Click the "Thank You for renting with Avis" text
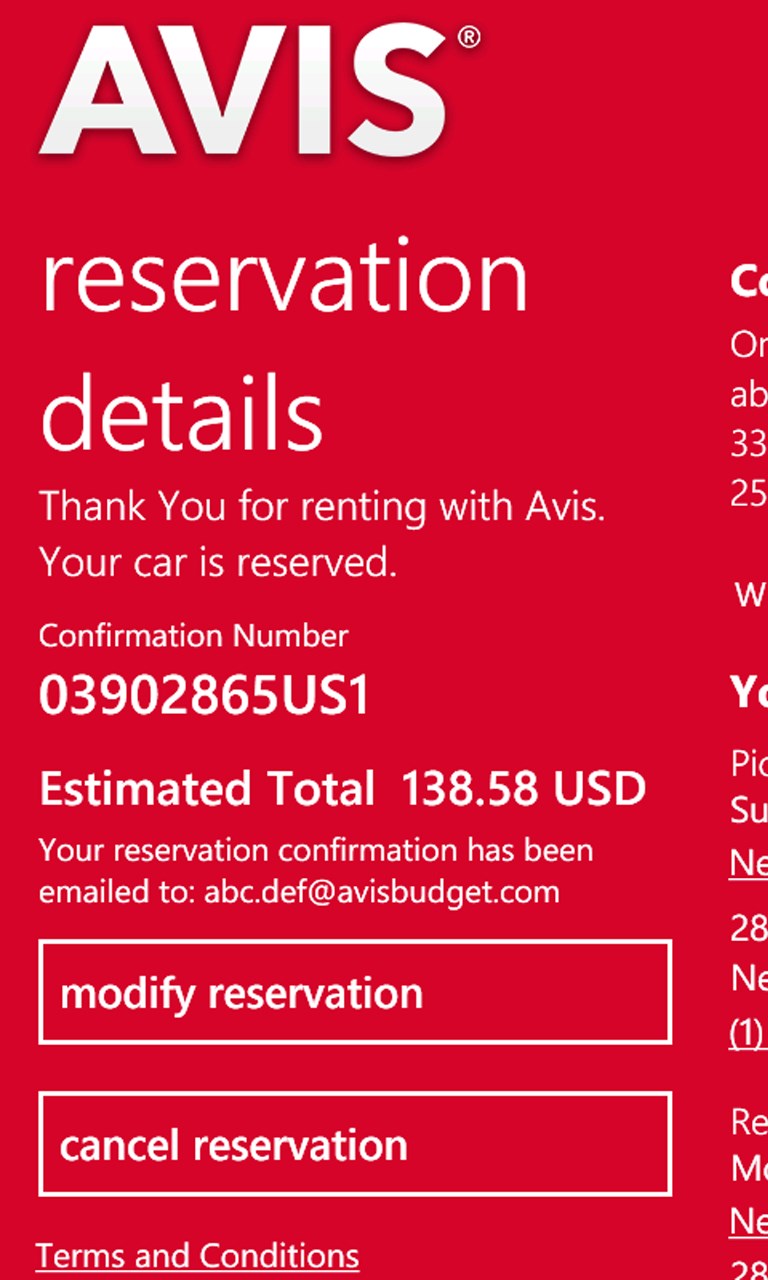This screenshot has width=768, height=1280. 322,507
